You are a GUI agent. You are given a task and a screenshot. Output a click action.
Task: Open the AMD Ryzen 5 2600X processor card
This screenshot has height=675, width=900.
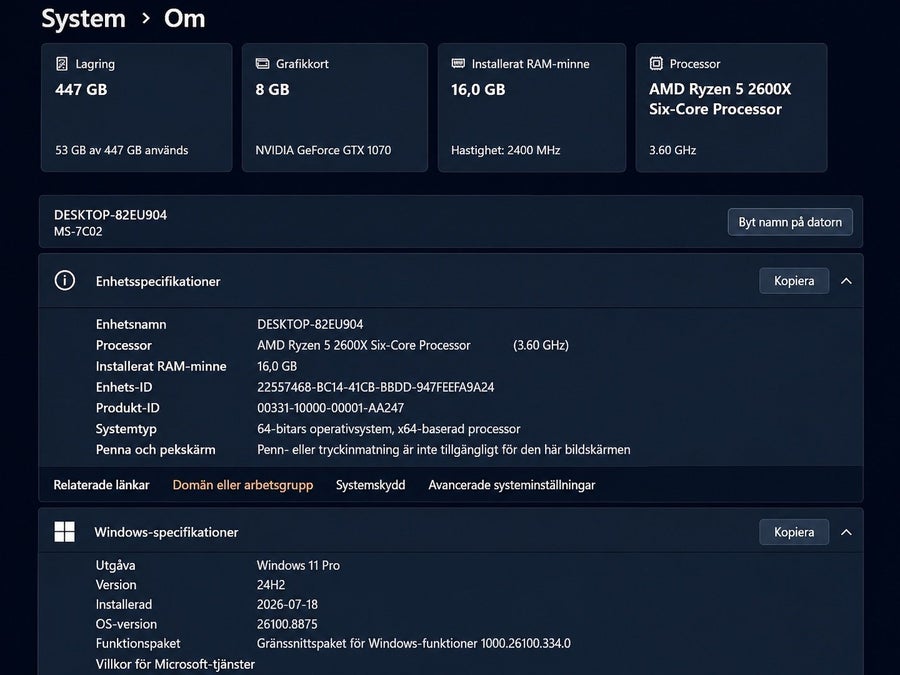(731, 107)
